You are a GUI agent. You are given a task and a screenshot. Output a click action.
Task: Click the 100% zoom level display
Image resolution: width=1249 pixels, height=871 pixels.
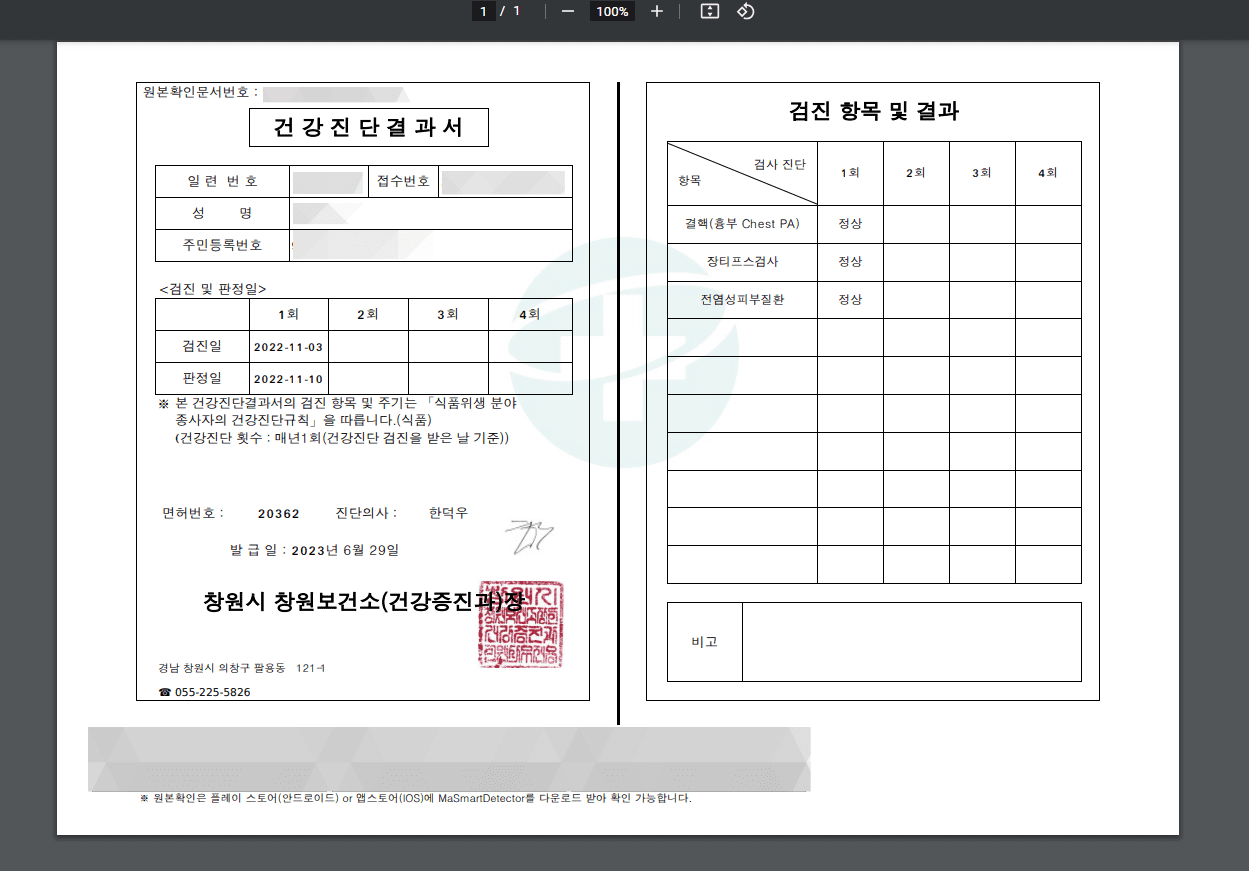(x=611, y=11)
